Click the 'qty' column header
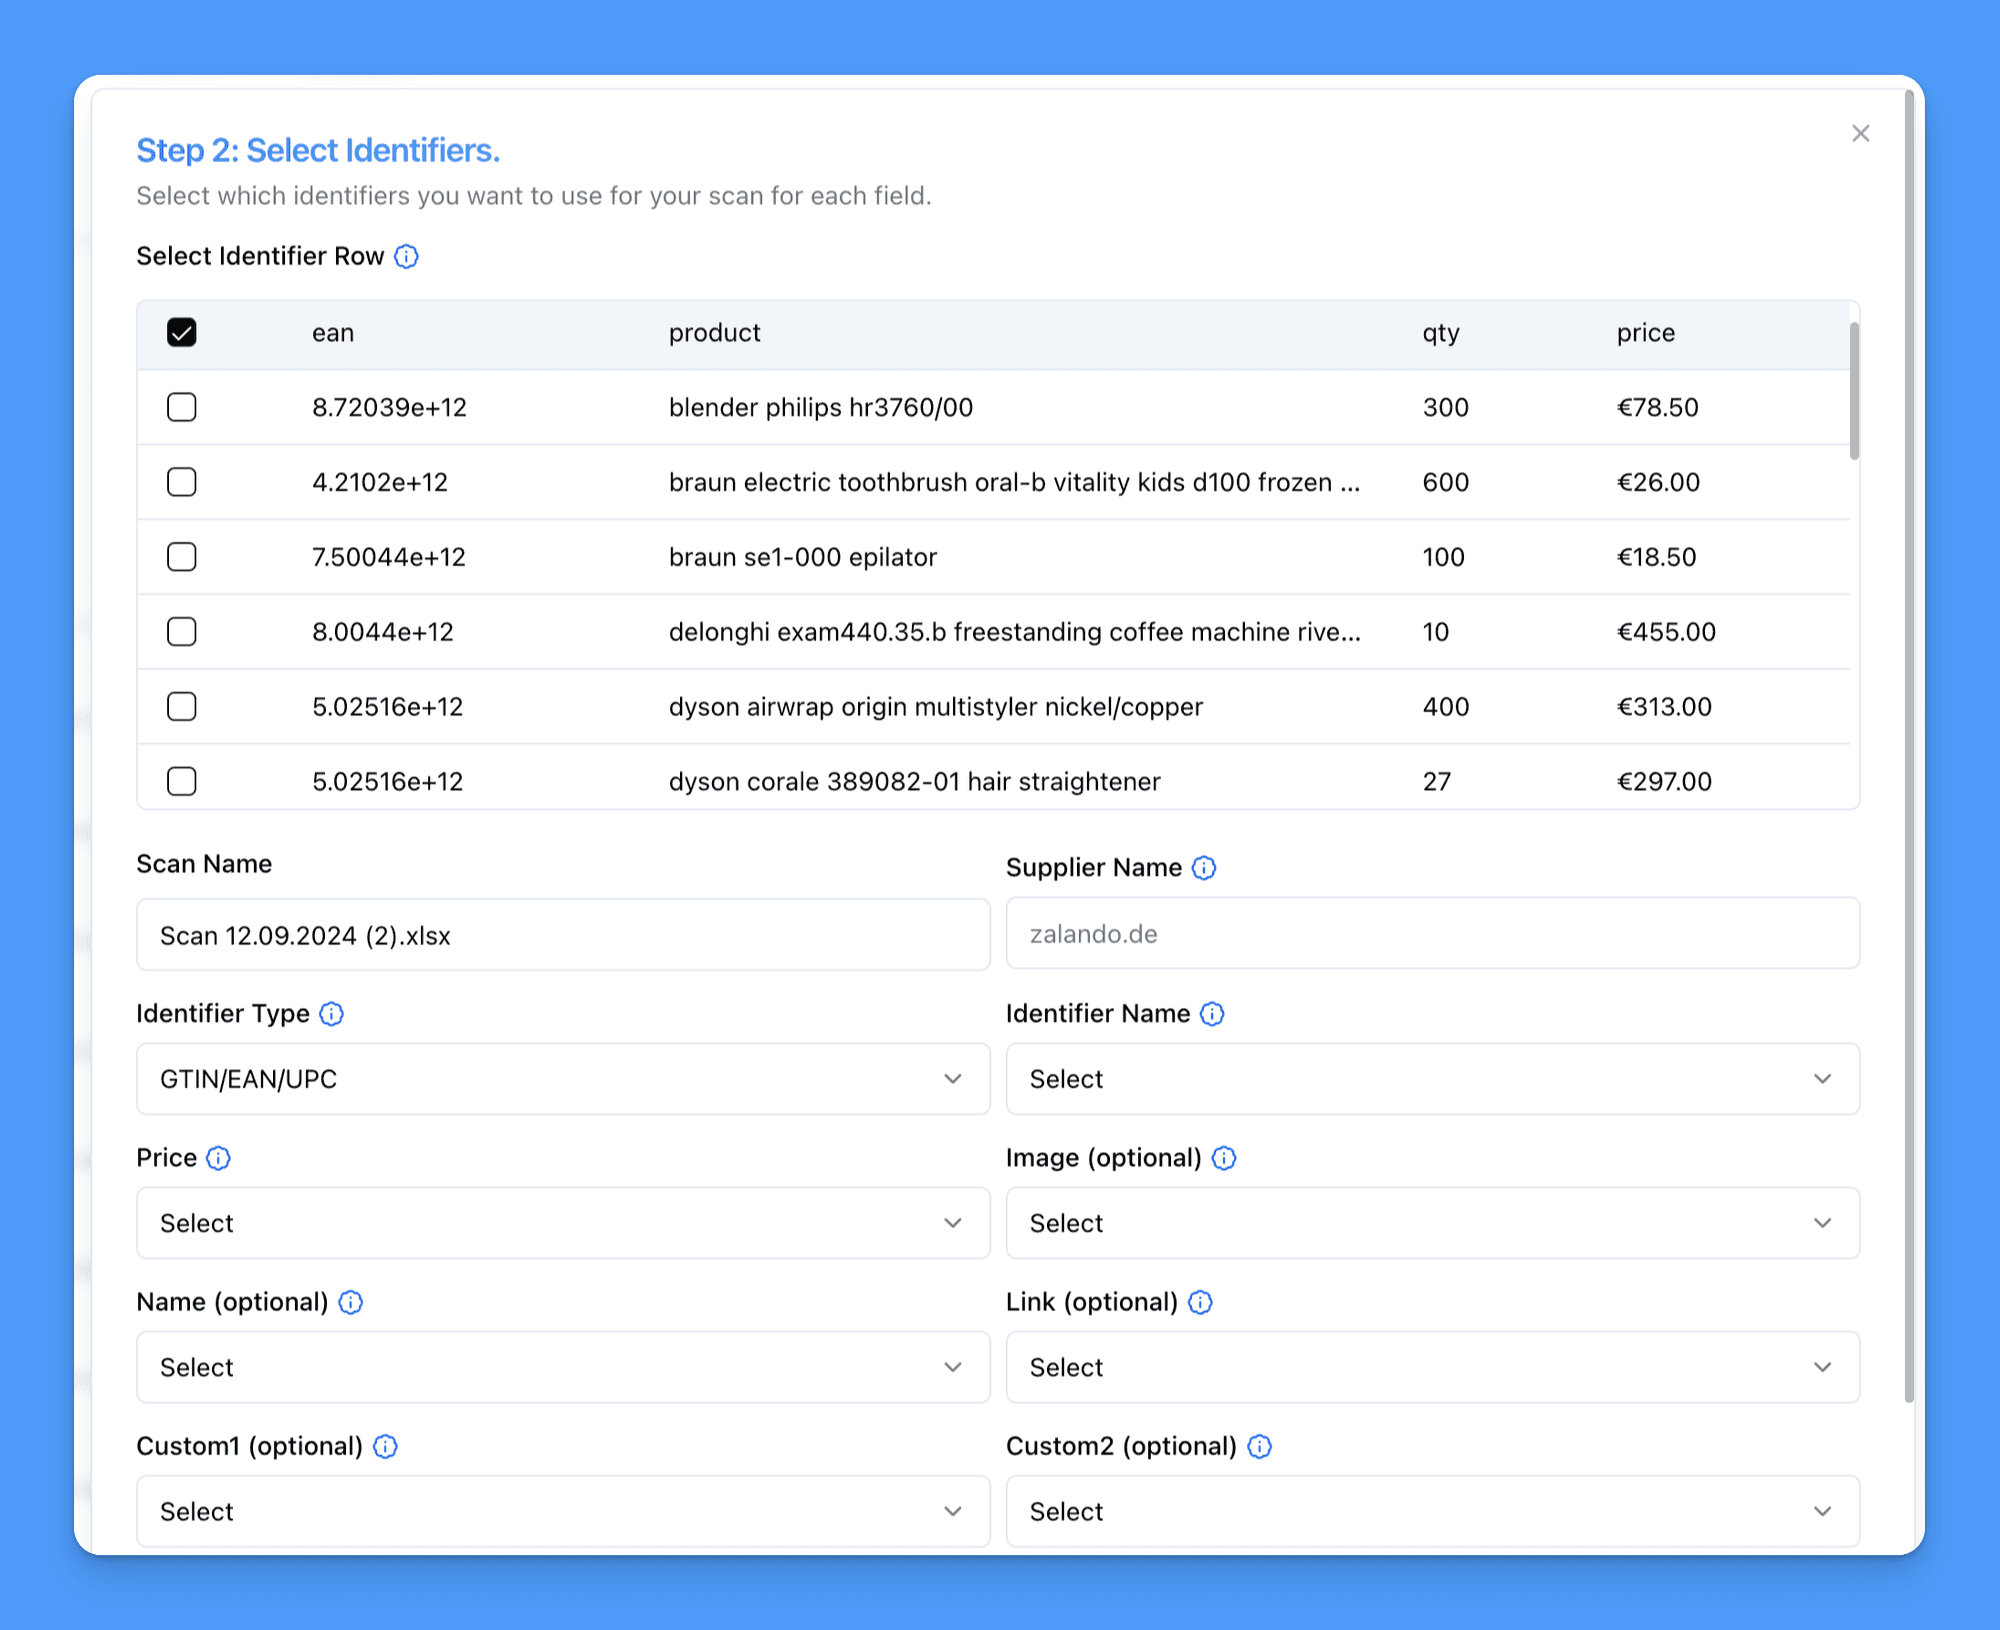Screen dimensions: 2000x1630 [1441, 333]
